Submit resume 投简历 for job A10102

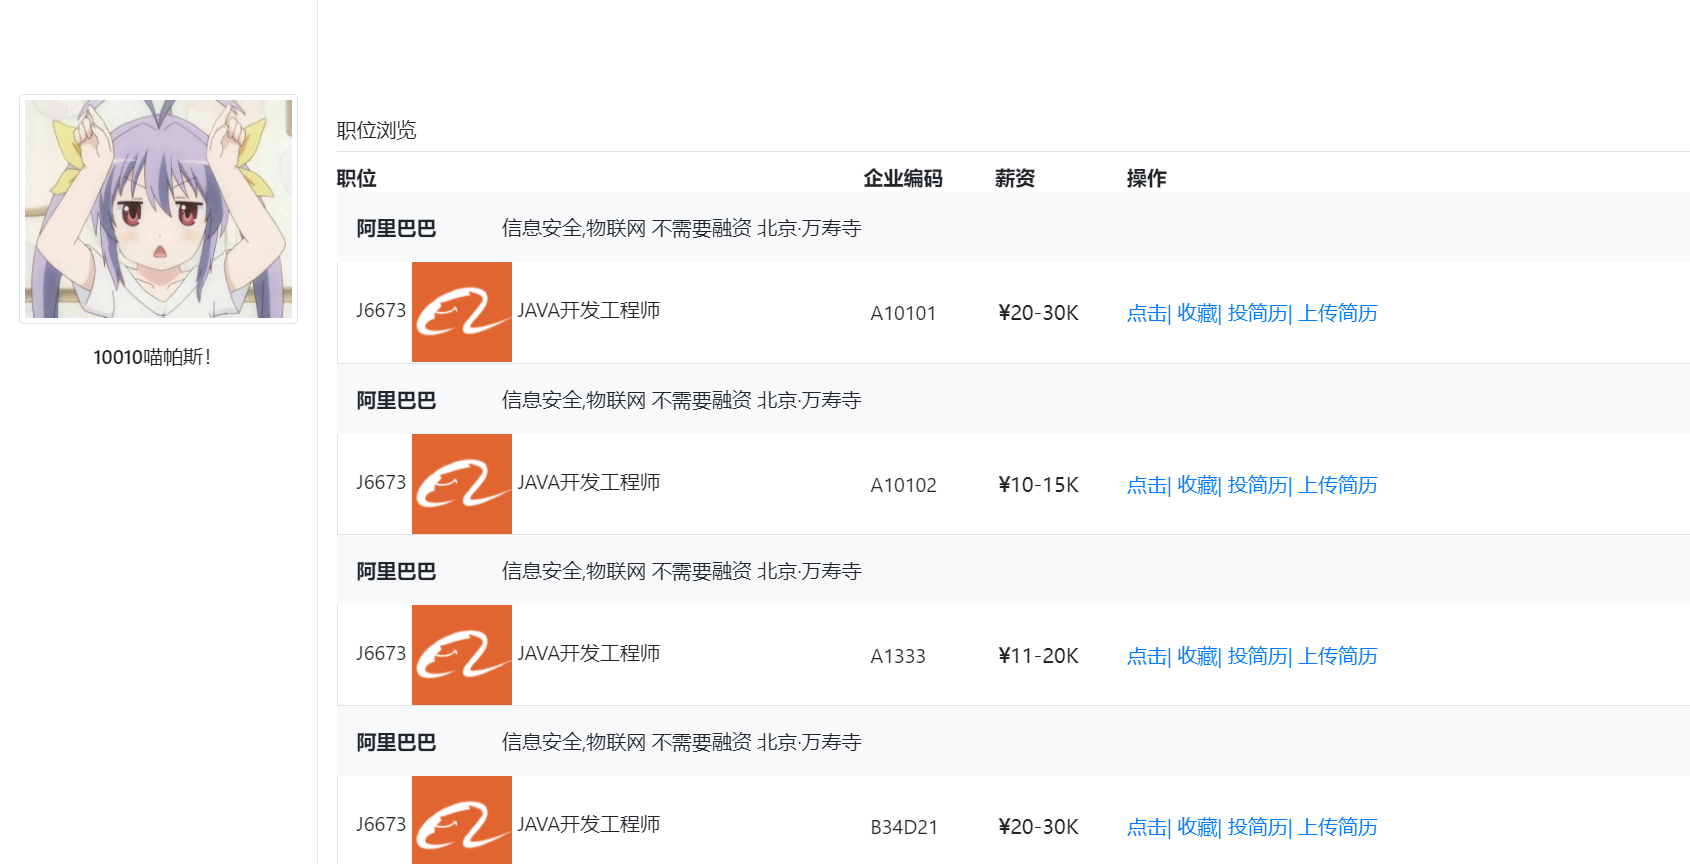click(1257, 485)
